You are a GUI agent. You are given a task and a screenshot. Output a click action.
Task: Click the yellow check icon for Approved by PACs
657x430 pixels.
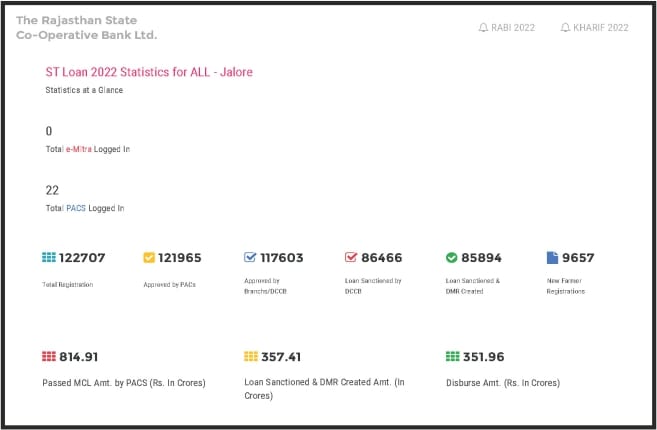point(149,258)
